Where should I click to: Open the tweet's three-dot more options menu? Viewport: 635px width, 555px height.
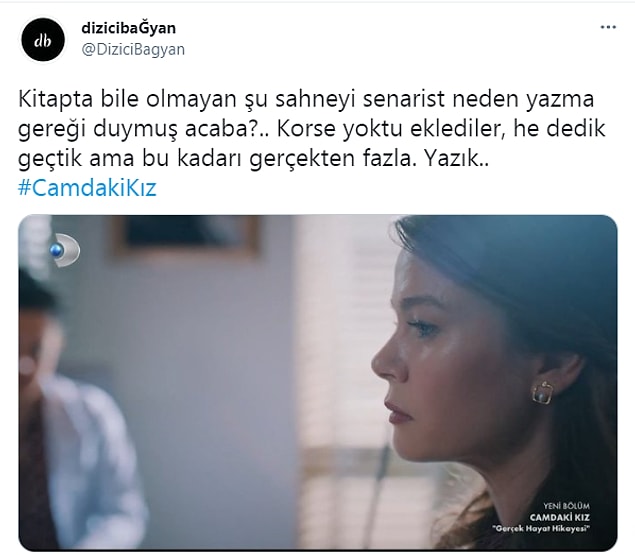[x=608, y=28]
